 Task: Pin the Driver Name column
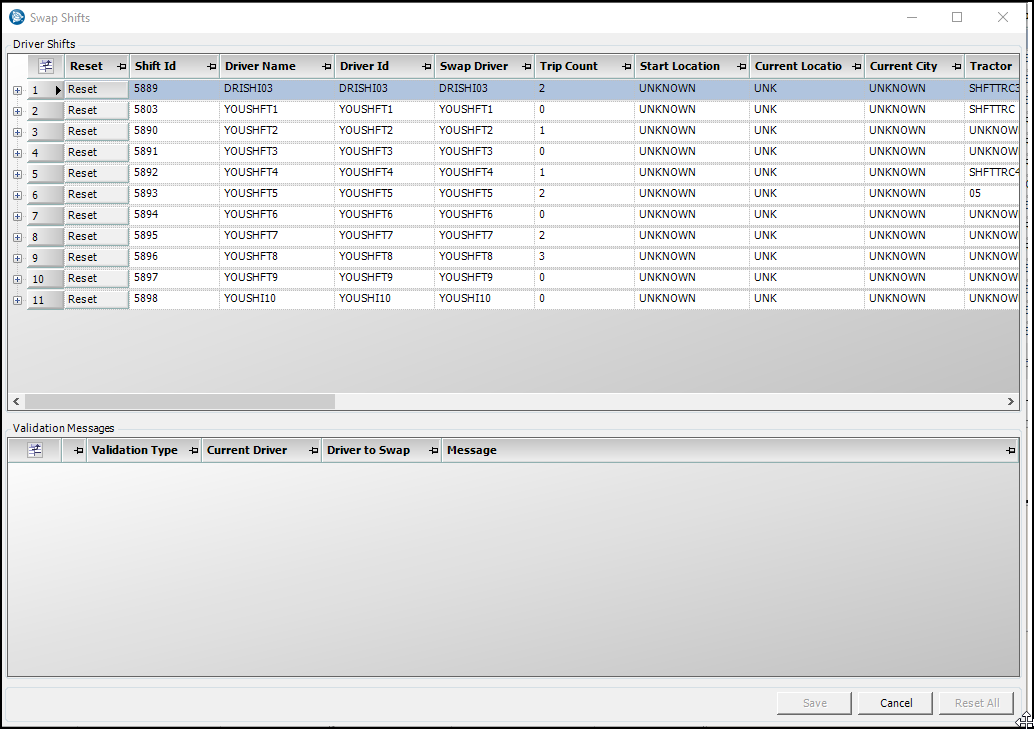point(326,67)
